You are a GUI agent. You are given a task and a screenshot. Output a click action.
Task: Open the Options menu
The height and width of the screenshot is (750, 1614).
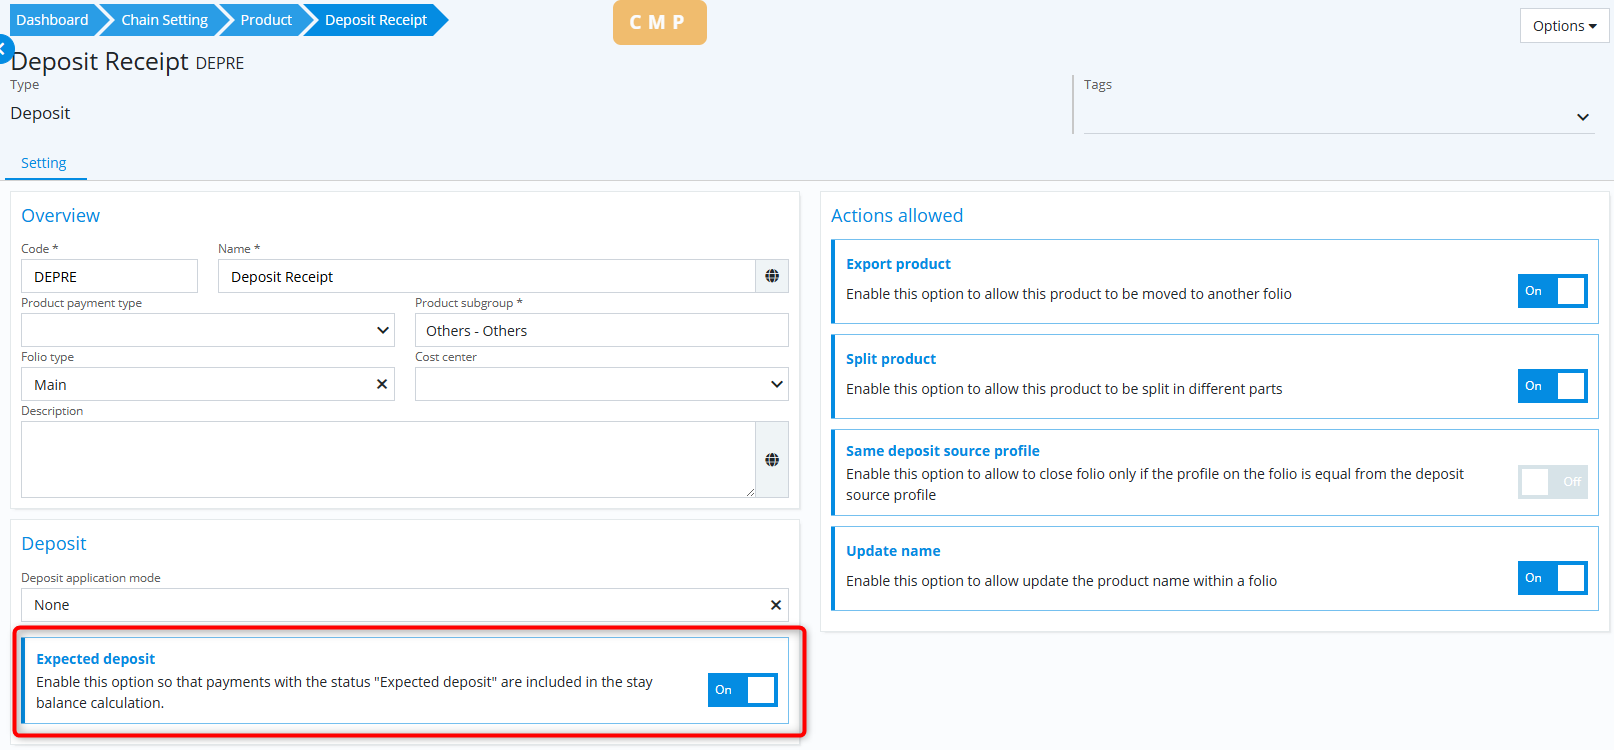pos(1563,26)
